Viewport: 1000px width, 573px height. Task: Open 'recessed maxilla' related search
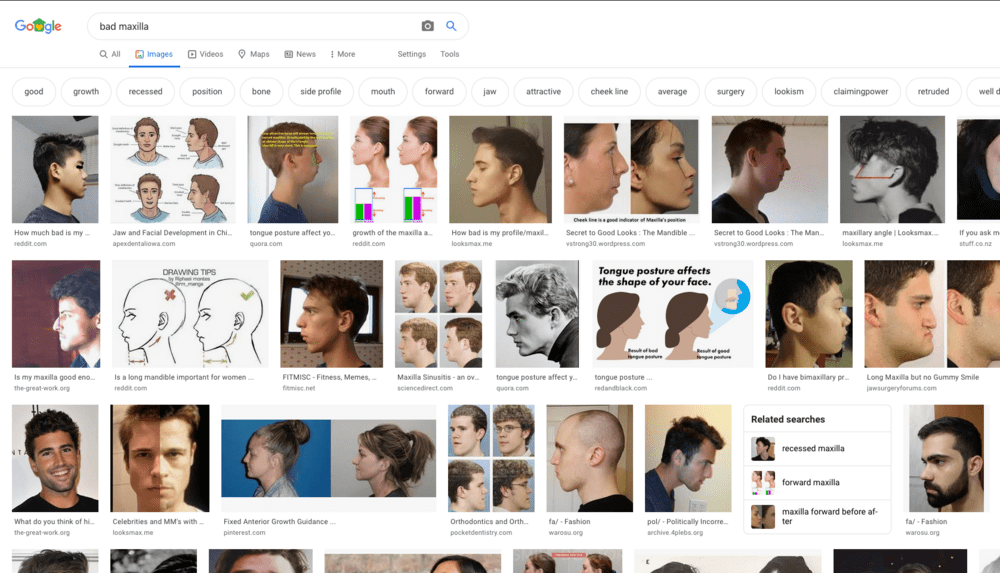tap(813, 449)
